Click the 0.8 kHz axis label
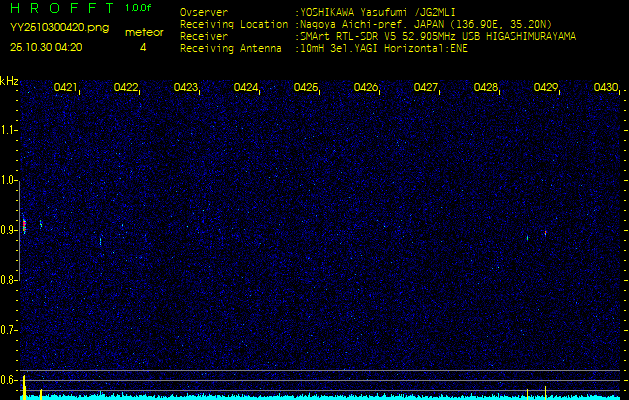The image size is (629, 400). (8, 280)
